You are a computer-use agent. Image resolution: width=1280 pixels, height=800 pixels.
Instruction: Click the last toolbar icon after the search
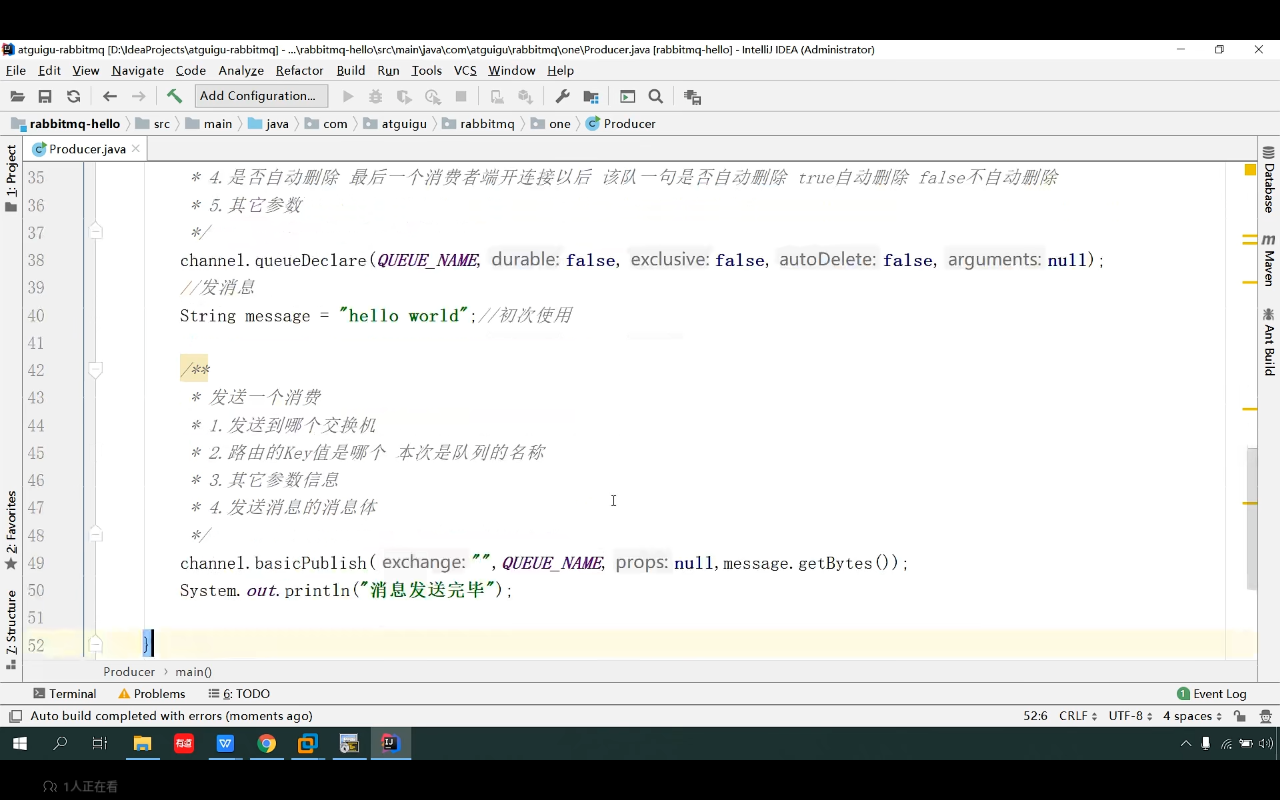click(x=692, y=96)
